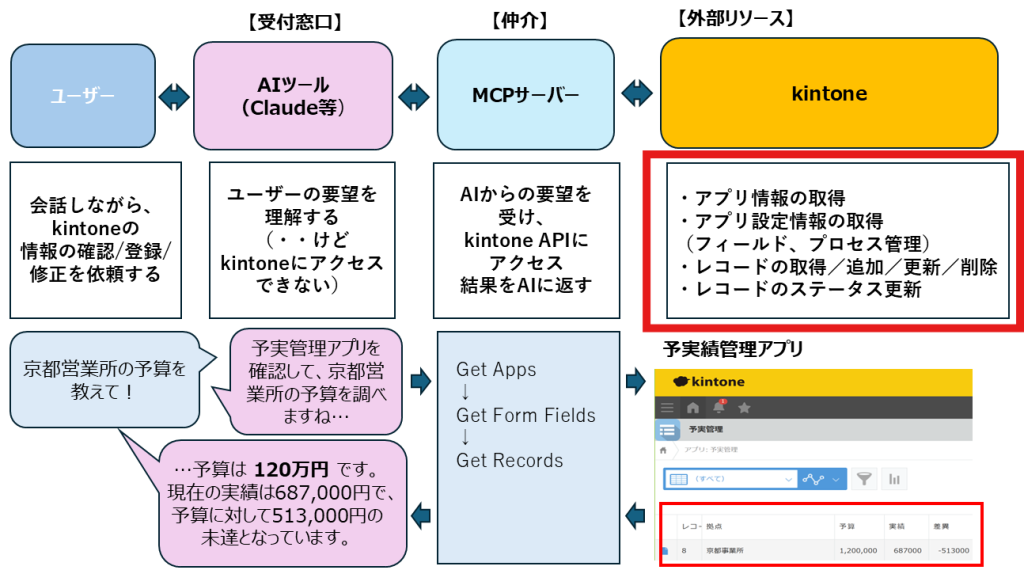
Task: Click the blue ユーザー box
Action: click(x=83, y=96)
